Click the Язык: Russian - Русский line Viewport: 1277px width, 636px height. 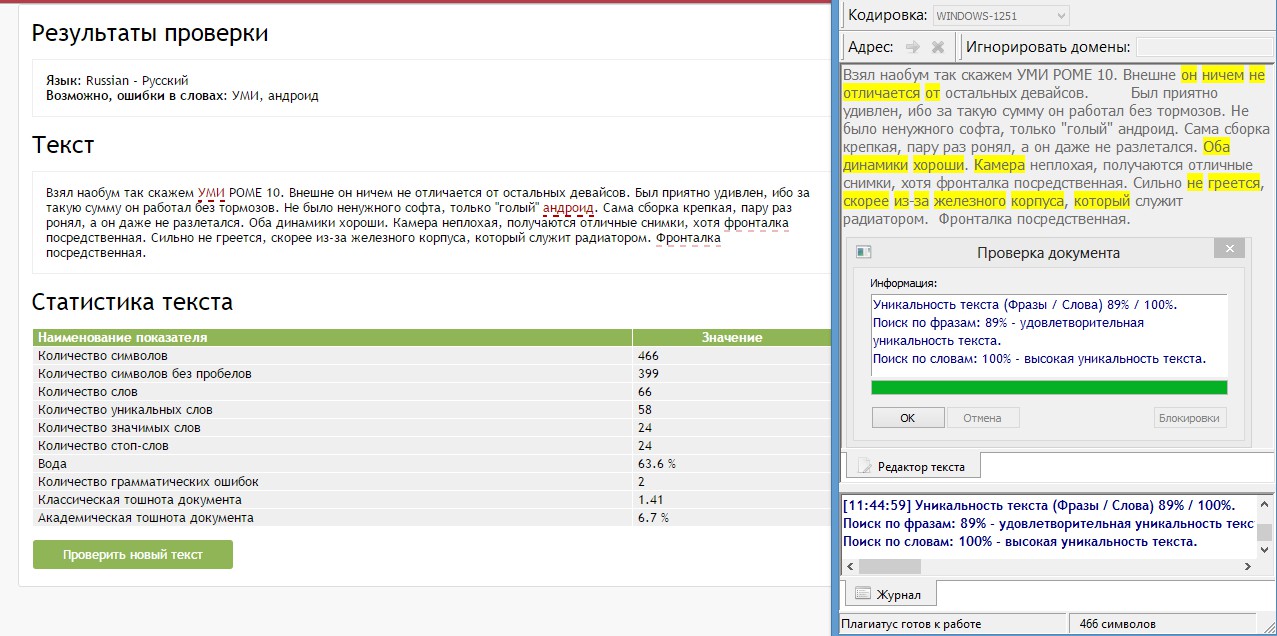(117, 80)
